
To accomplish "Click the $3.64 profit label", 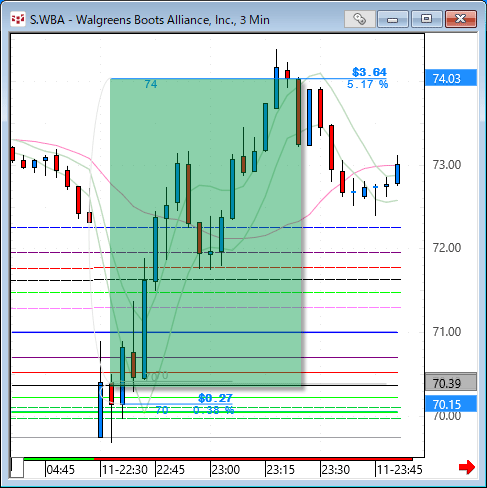I will 369,72.
